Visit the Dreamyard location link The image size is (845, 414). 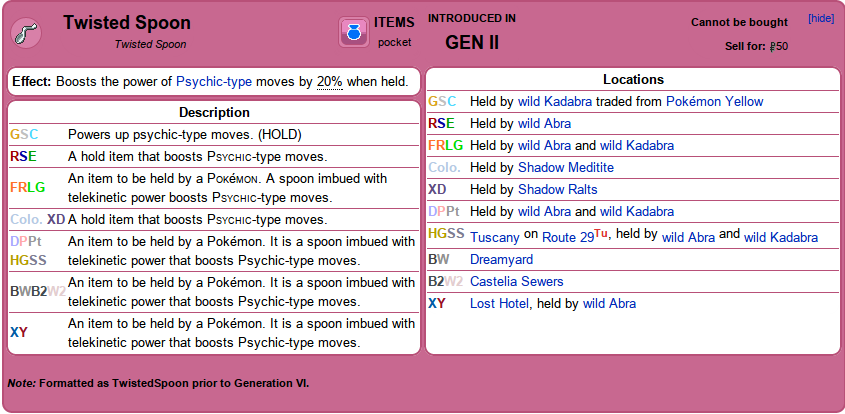[x=501, y=260]
